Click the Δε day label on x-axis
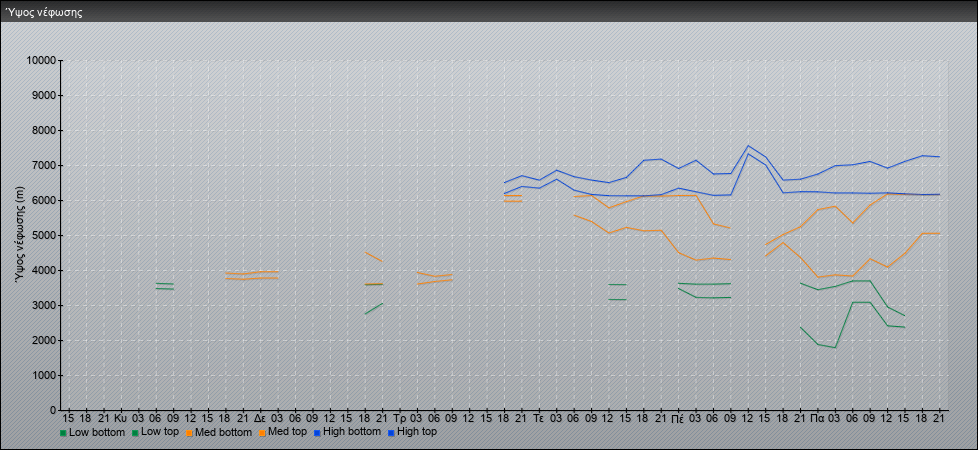Screen dimensions: 978x450 (x=260, y=418)
